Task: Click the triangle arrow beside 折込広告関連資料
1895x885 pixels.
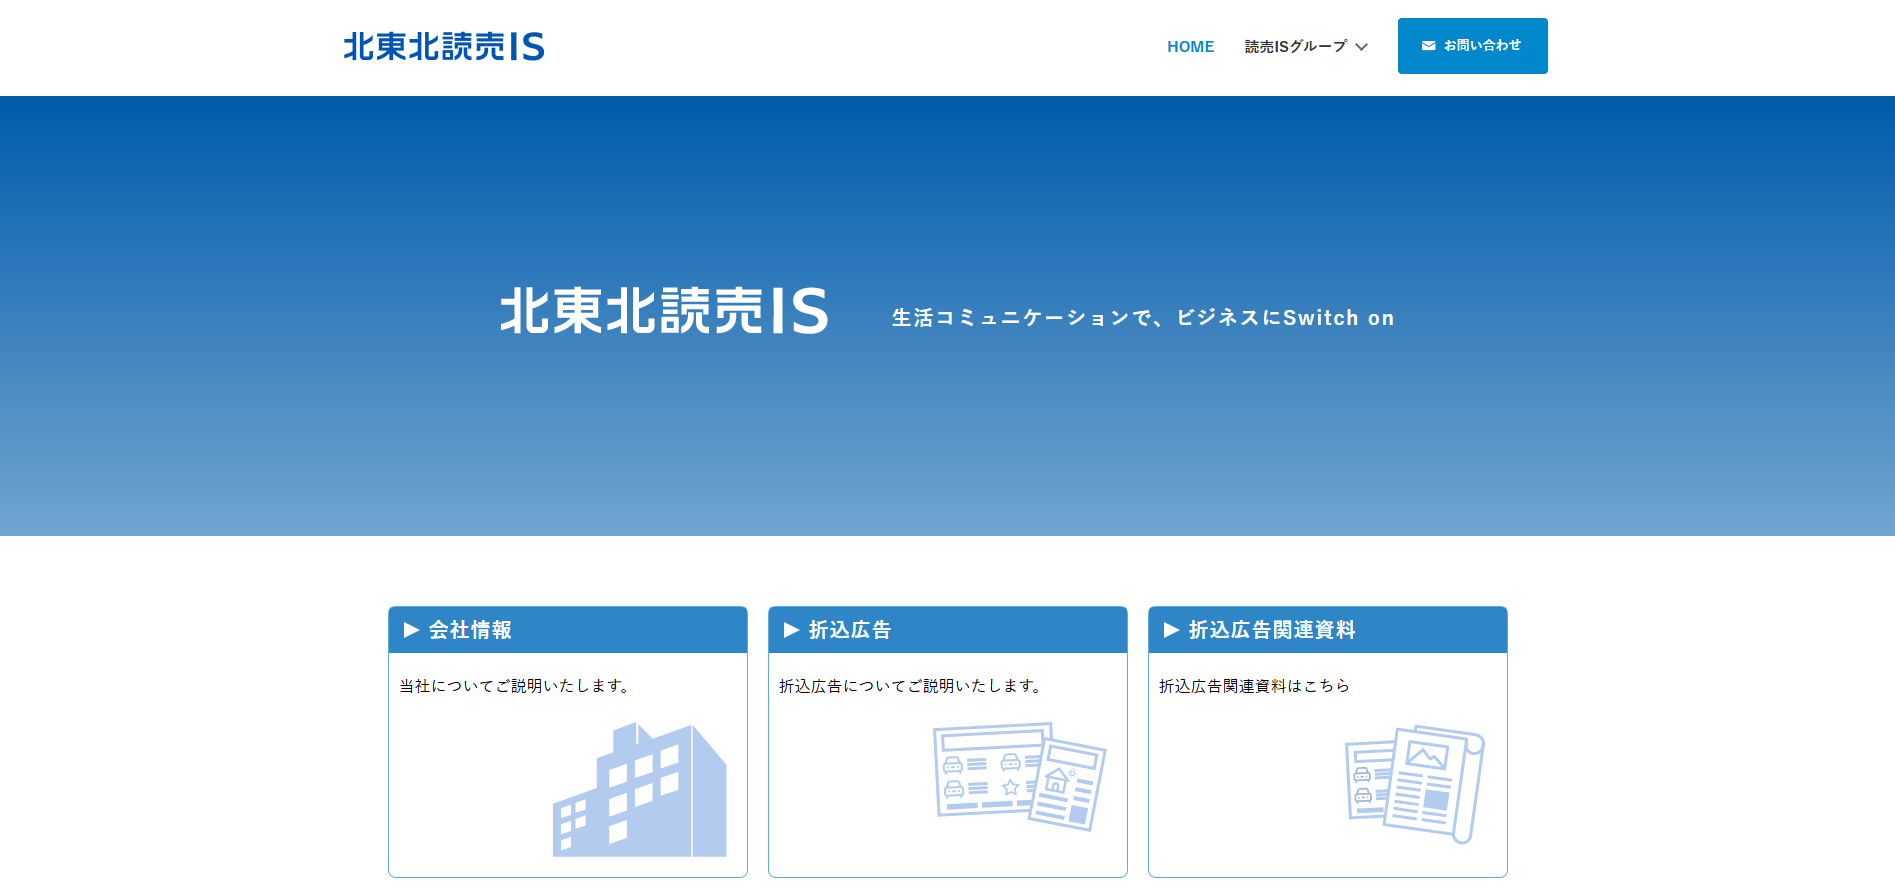Action: click(x=1171, y=630)
